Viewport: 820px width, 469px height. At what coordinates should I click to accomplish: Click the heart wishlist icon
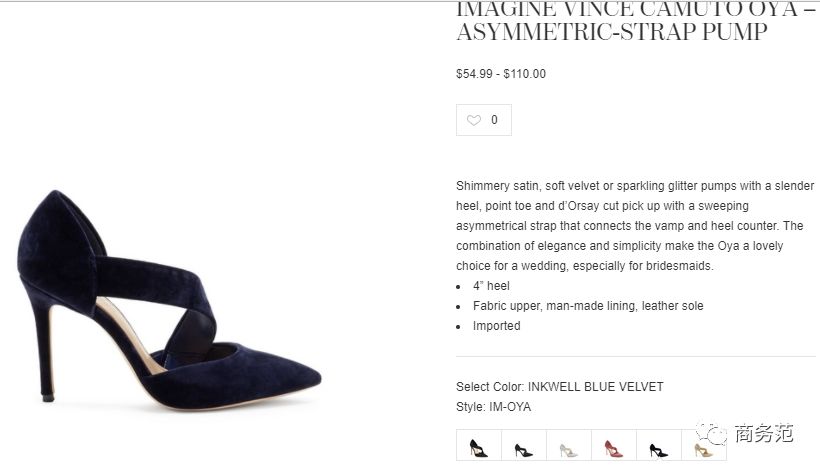point(474,120)
